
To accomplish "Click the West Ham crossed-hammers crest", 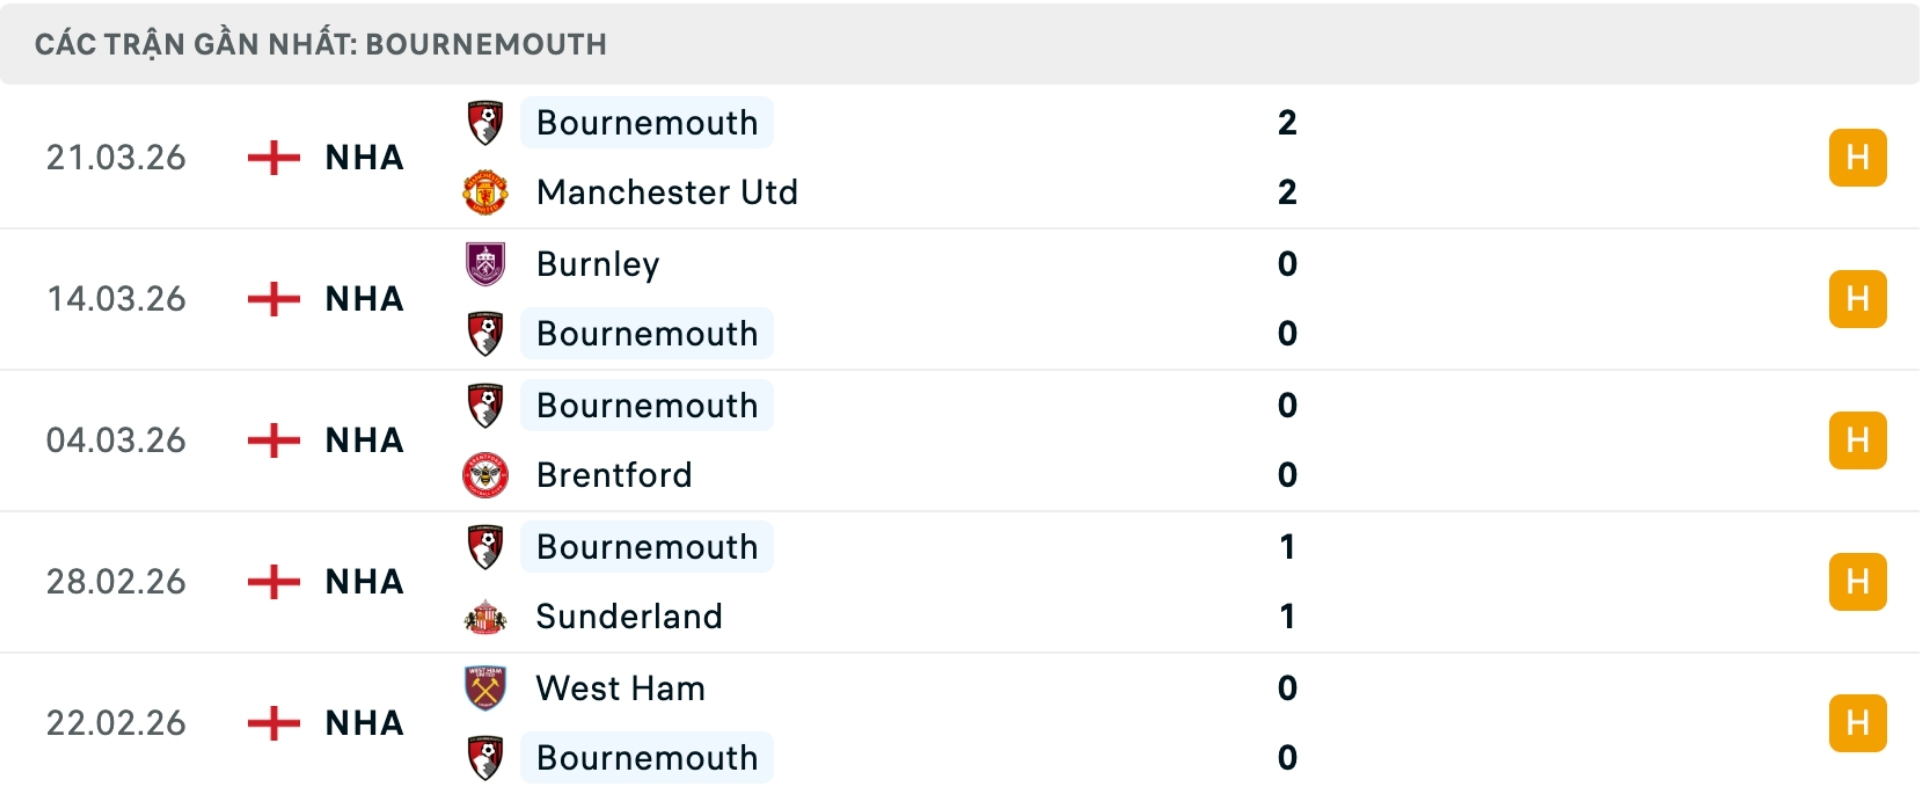I will click(x=485, y=688).
